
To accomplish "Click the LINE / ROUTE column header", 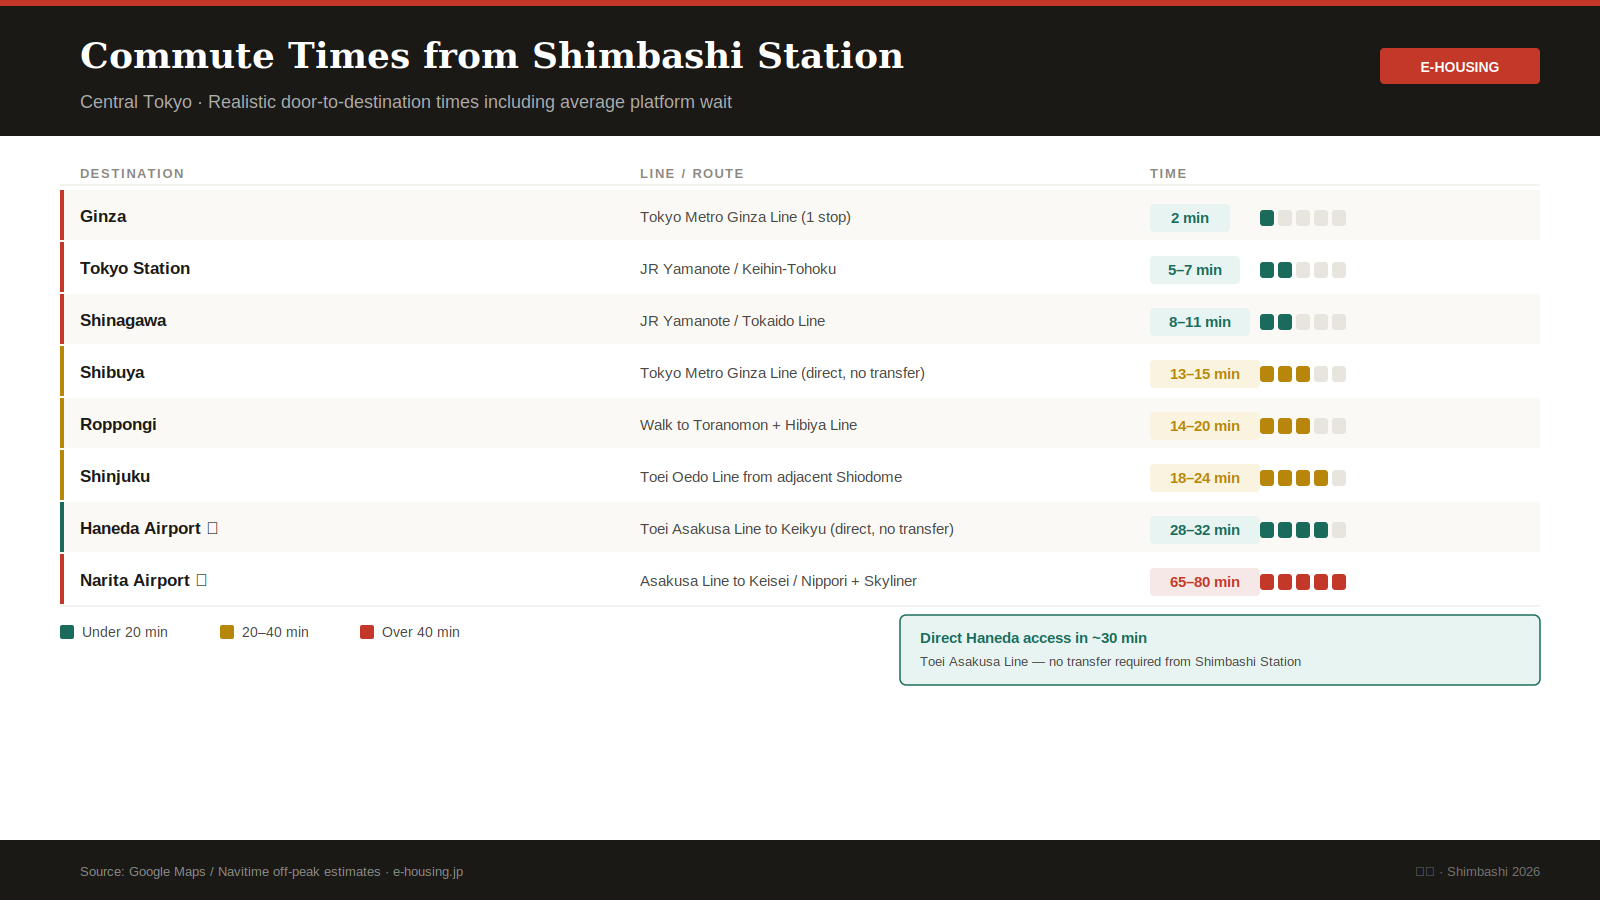I will click(692, 173).
